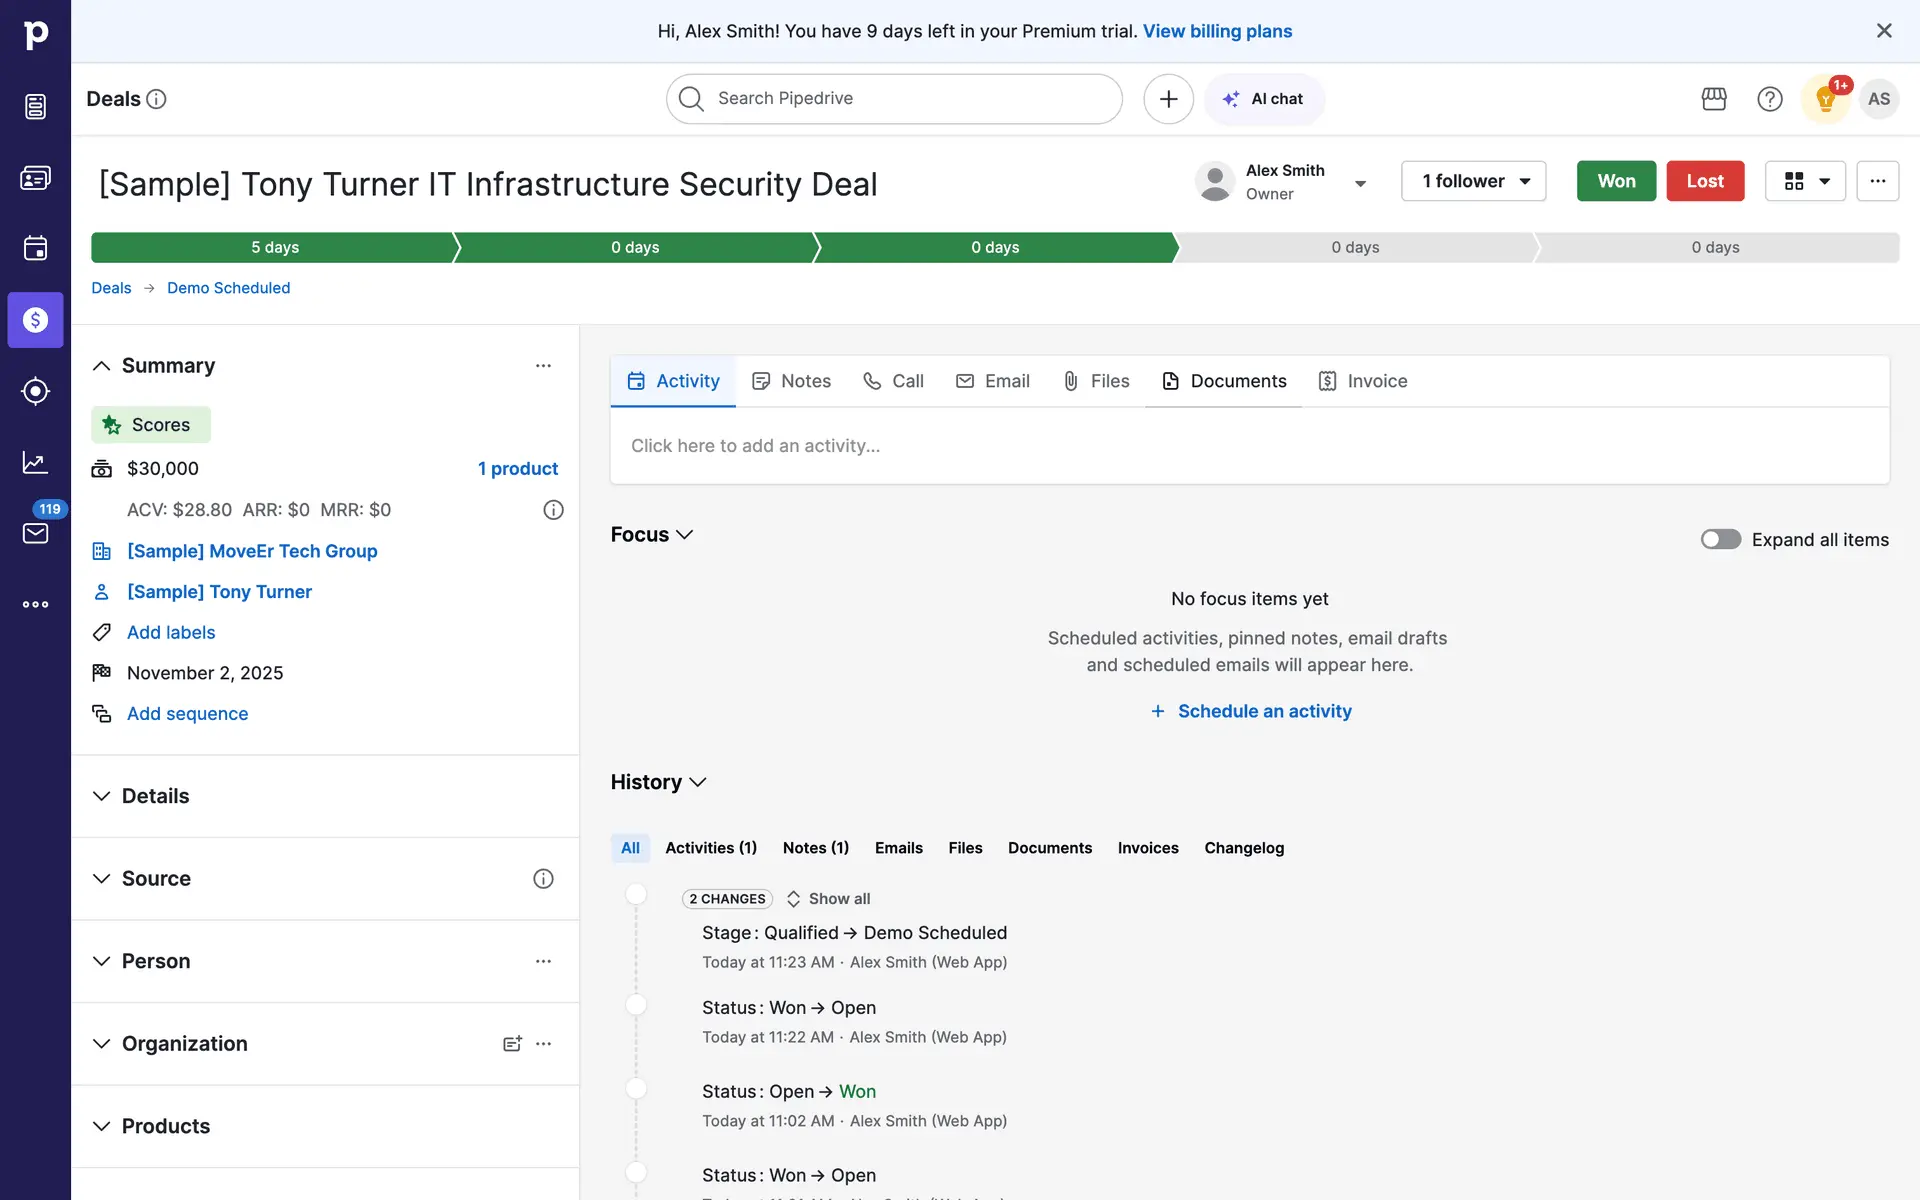Image resolution: width=1920 pixels, height=1200 pixels.
Task: Open the Insights chart sidebar icon
Action: tap(35, 462)
